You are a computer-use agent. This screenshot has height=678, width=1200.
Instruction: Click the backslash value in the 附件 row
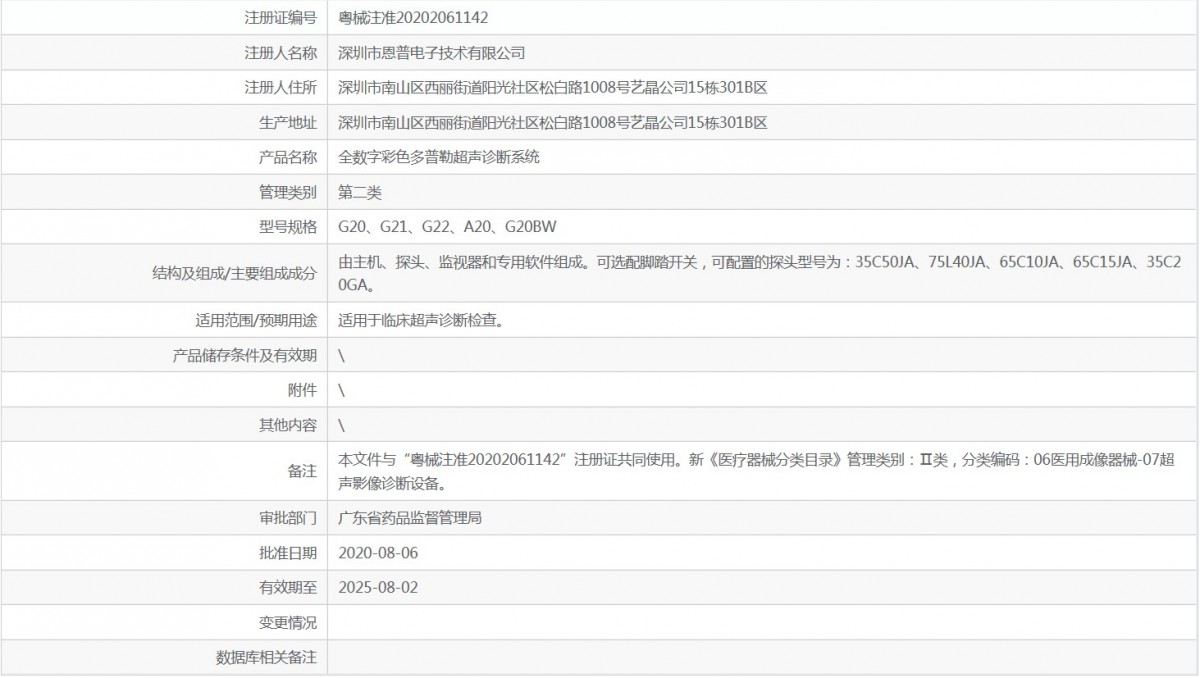(342, 389)
